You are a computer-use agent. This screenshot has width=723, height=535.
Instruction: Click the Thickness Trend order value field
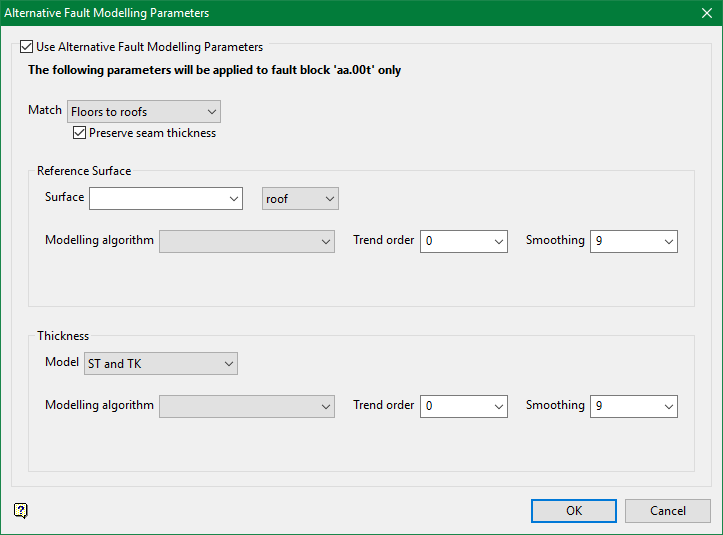coord(454,406)
